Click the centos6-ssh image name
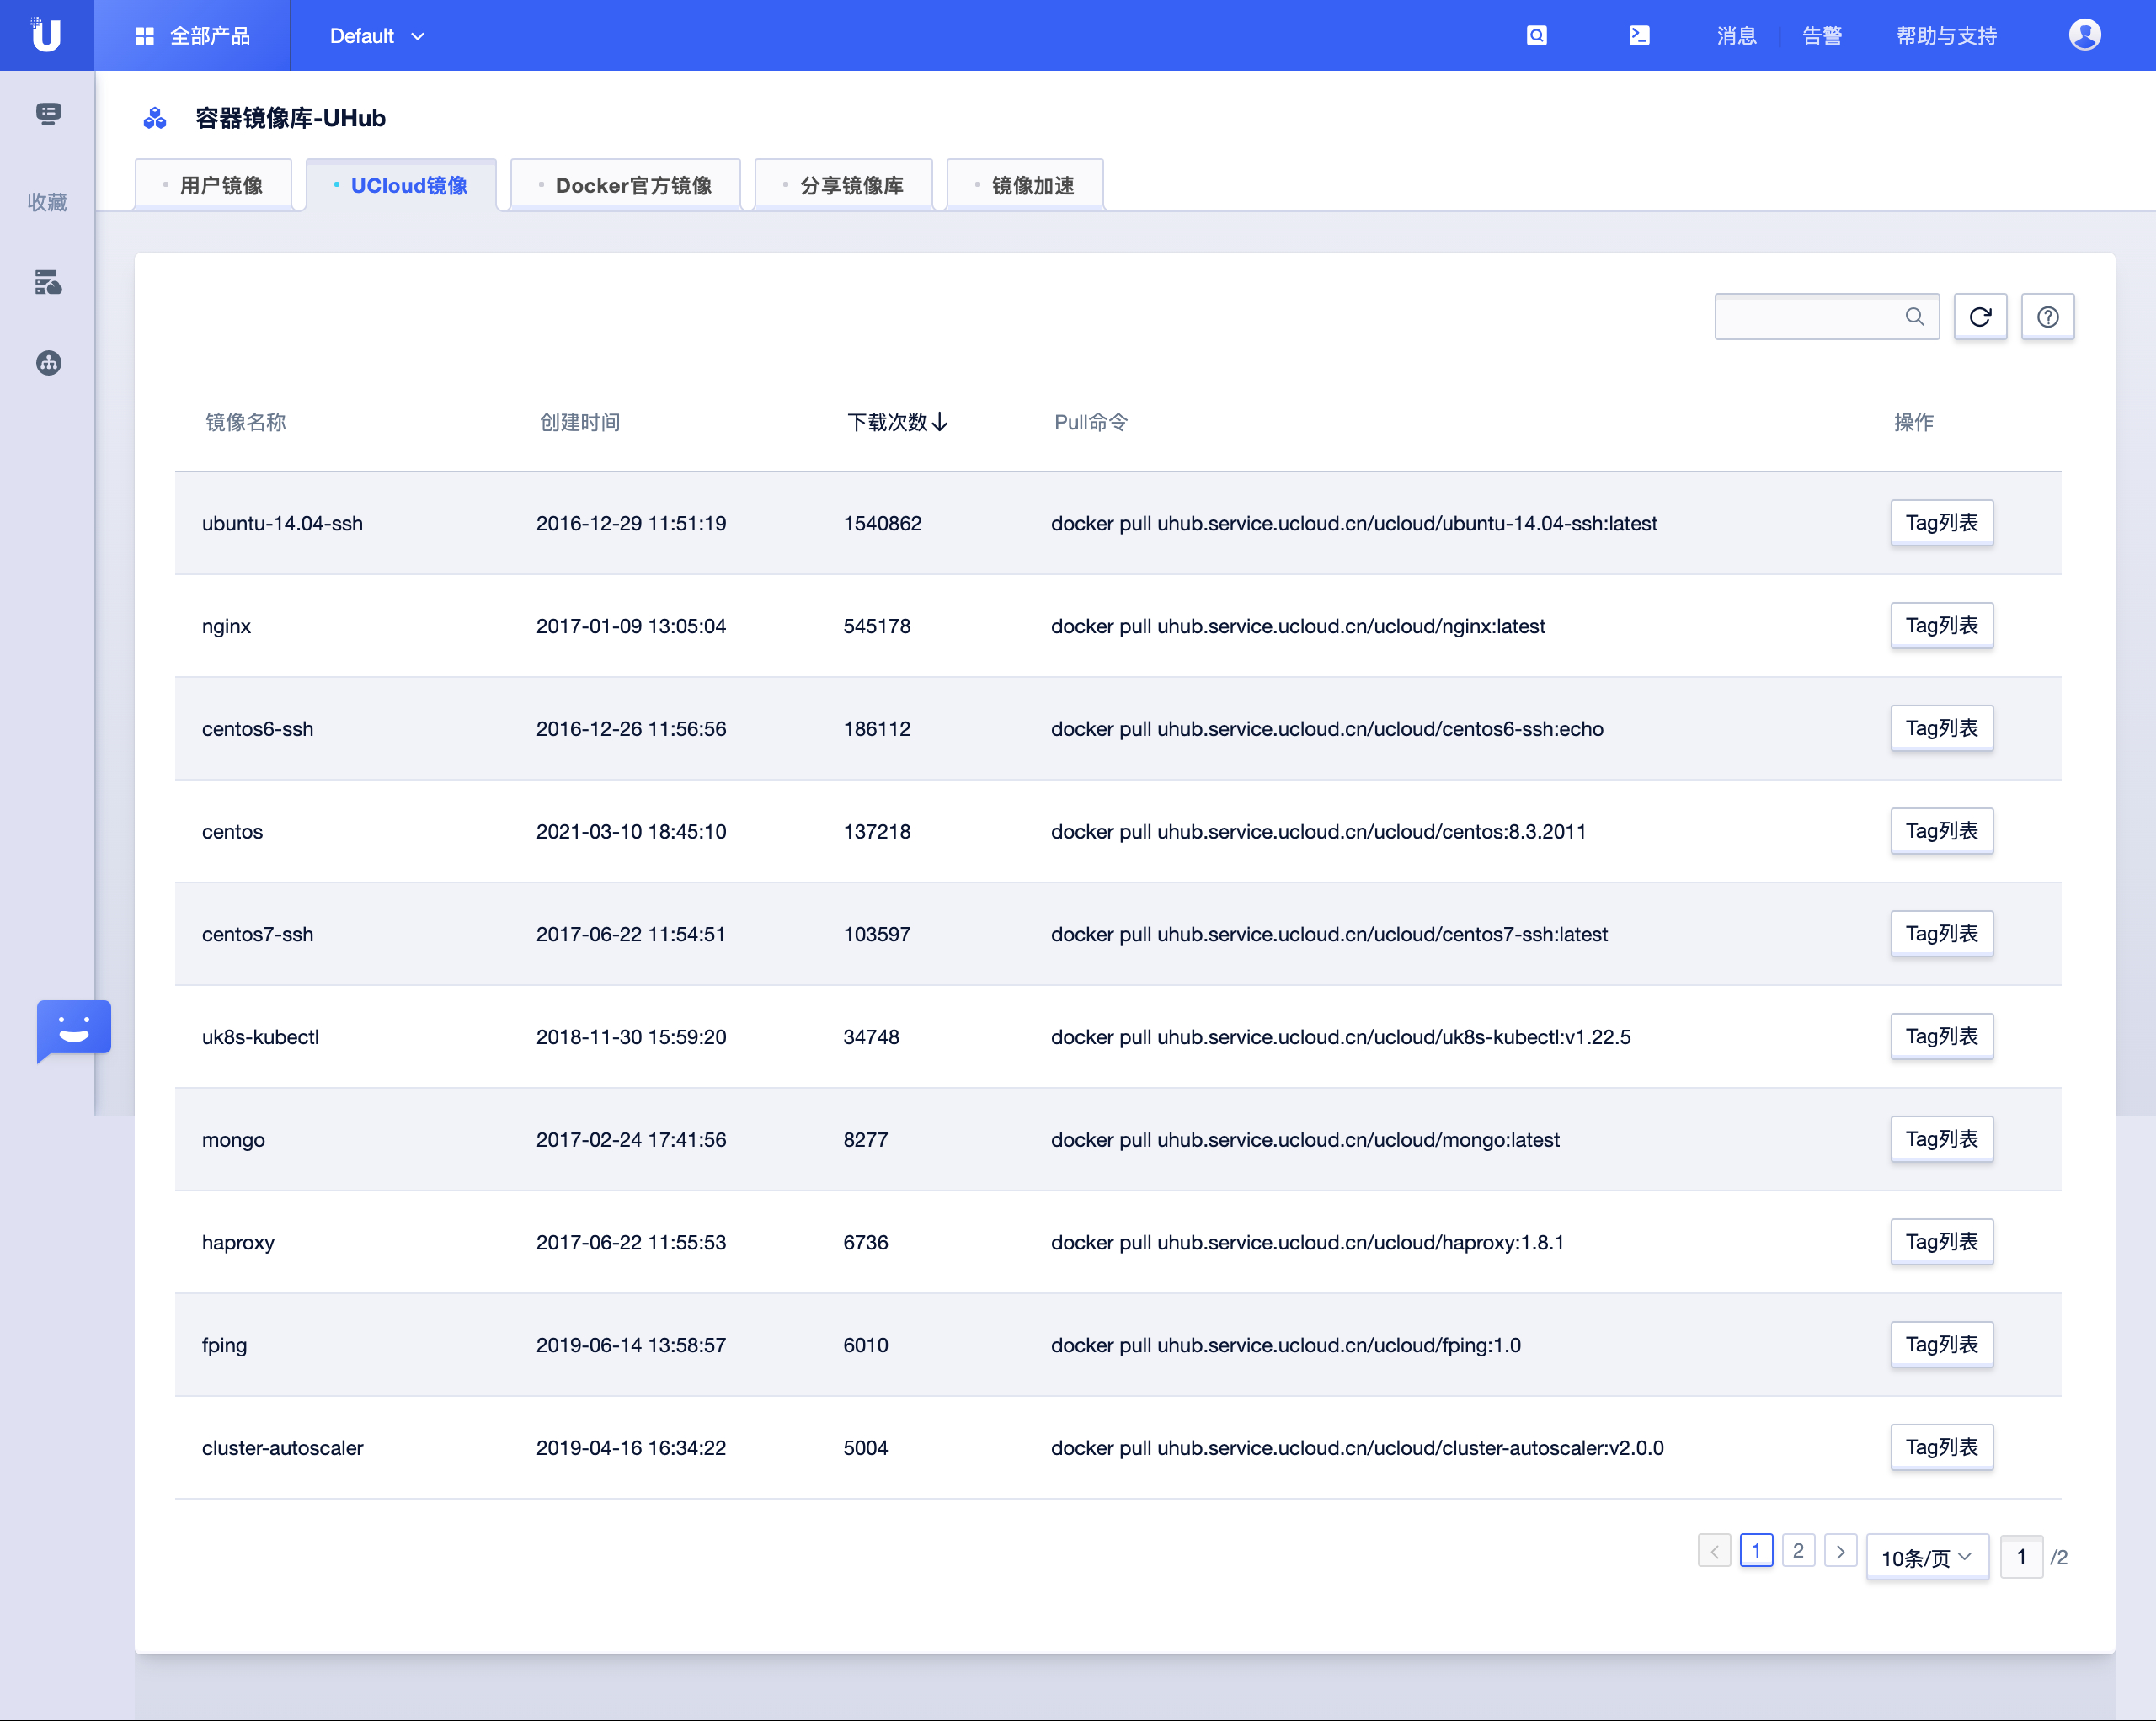2156x1721 pixels. (257, 729)
